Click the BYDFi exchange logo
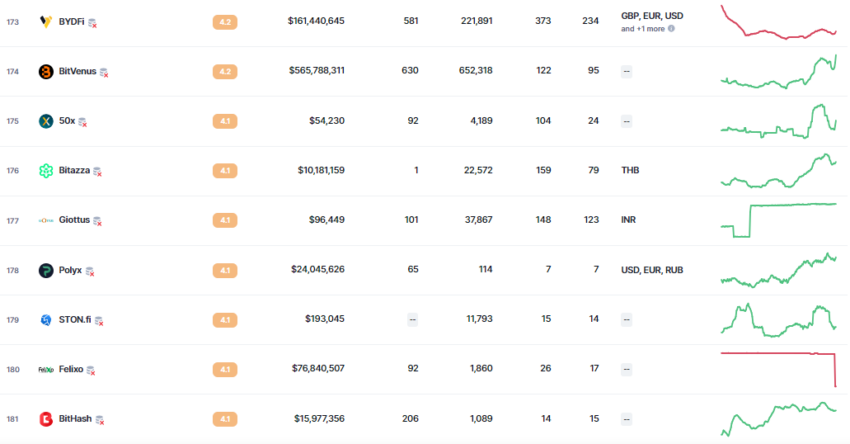This screenshot has height=444, width=850. (x=46, y=22)
